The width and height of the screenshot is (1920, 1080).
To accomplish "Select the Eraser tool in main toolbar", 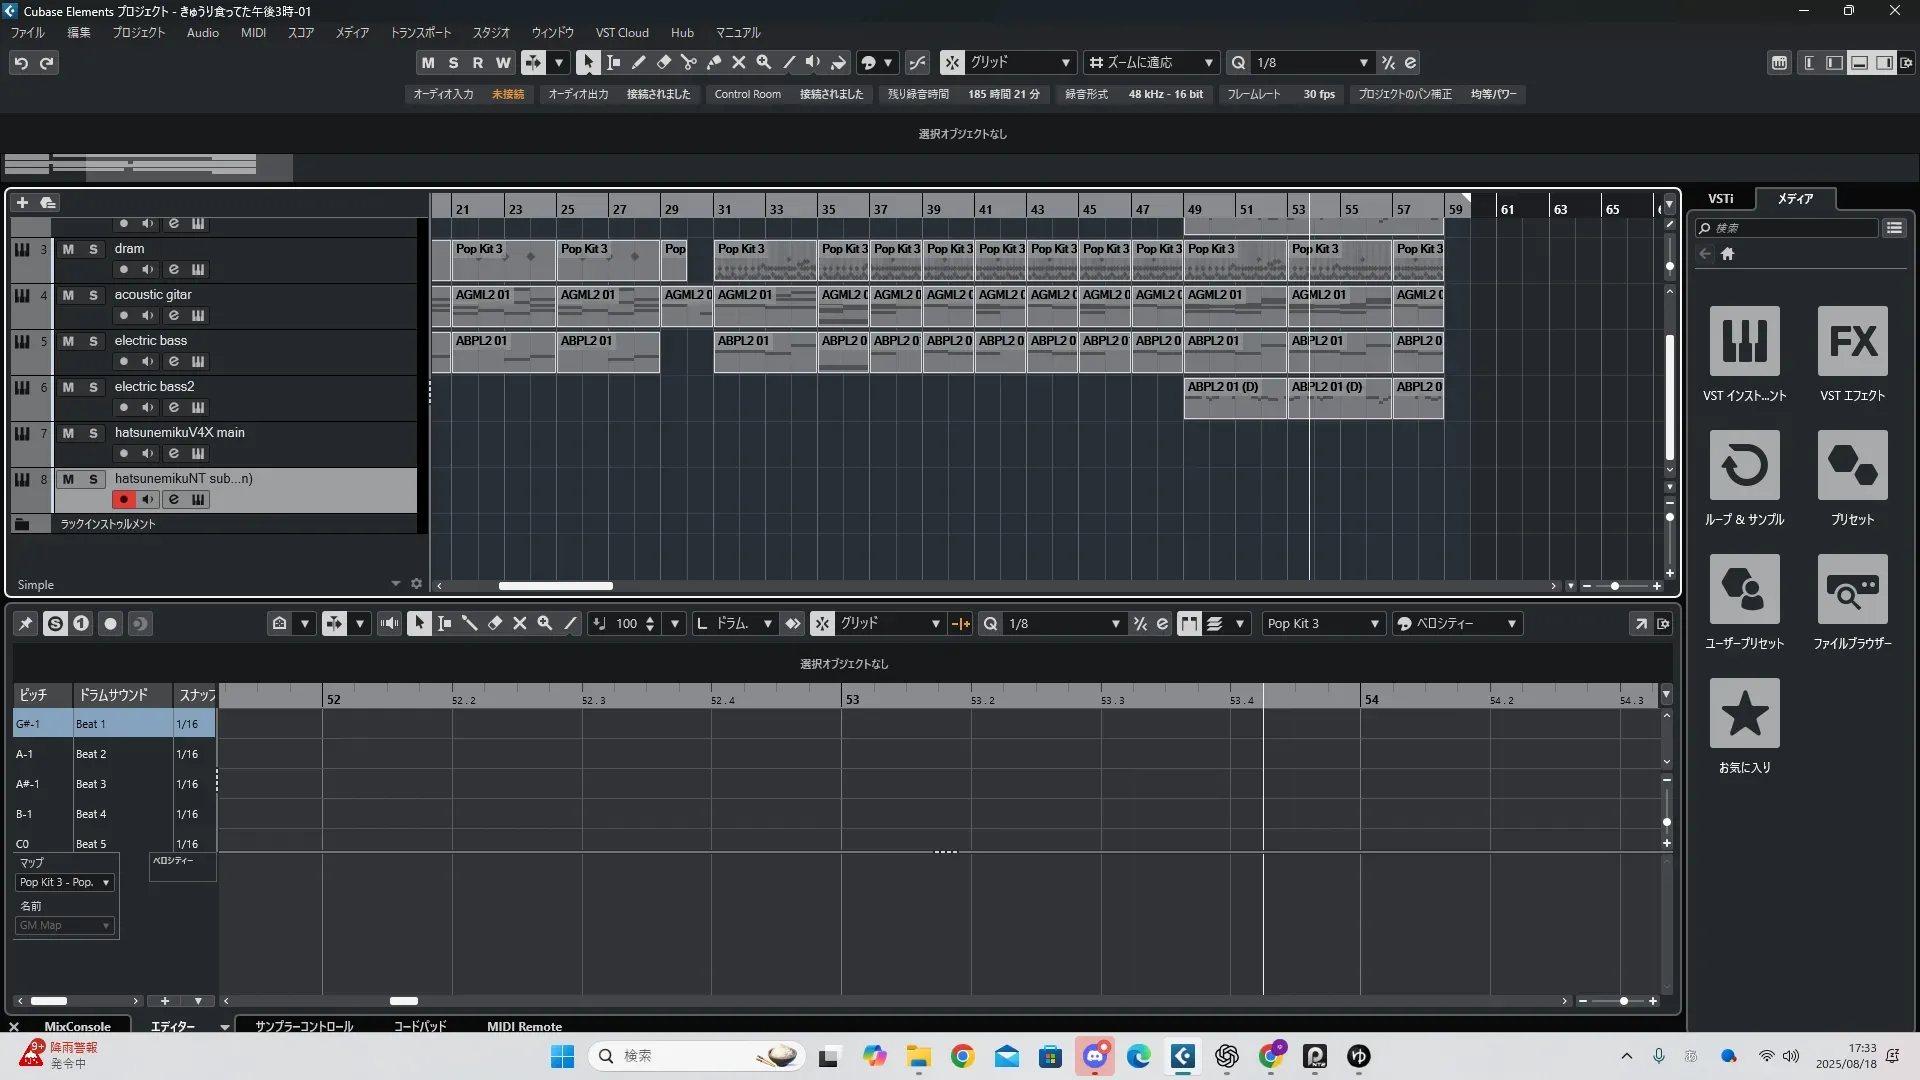I will tap(664, 62).
